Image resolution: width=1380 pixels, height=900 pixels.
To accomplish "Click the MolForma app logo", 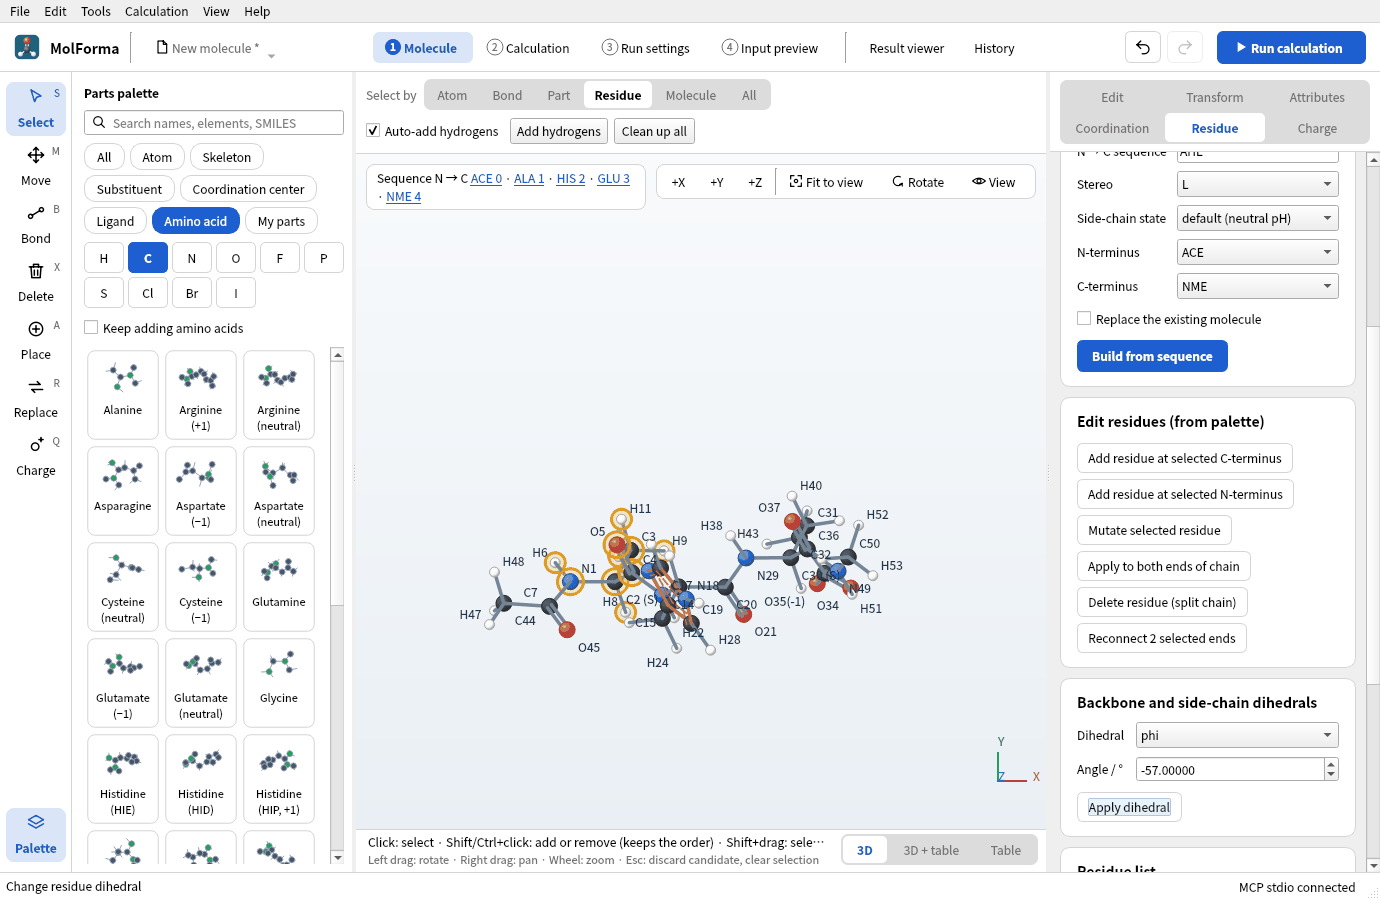I will click(x=27, y=47).
